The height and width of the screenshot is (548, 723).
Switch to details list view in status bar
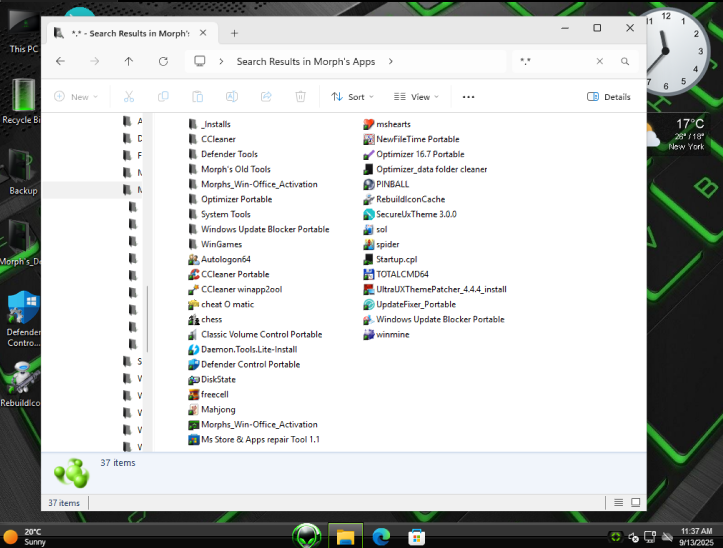click(x=618, y=502)
